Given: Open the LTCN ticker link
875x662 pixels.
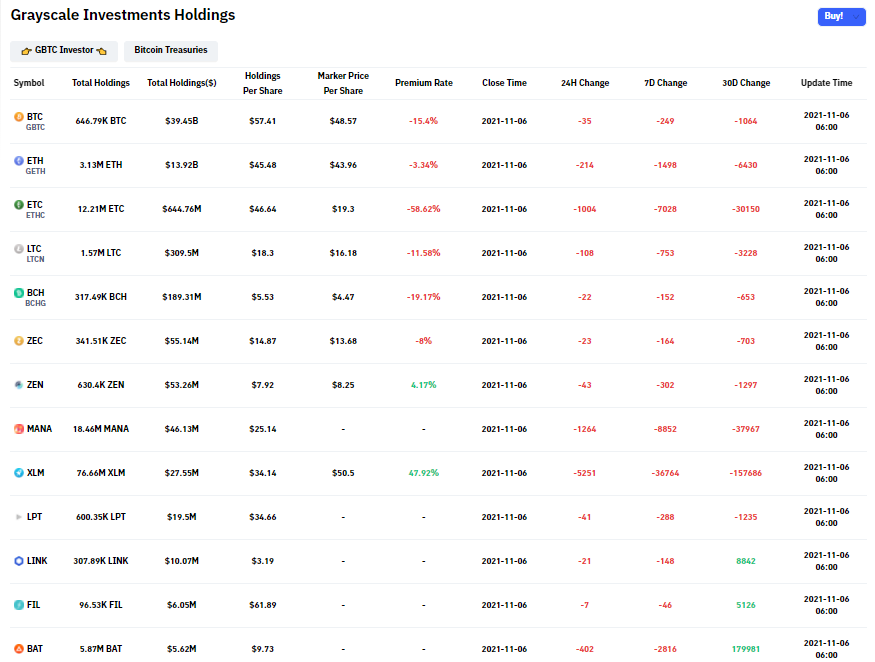Looking at the screenshot, I should pos(35,260).
